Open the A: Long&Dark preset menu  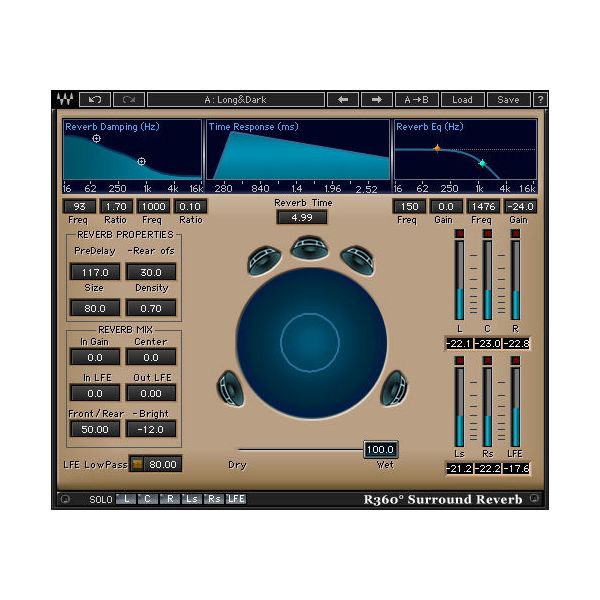pos(236,99)
